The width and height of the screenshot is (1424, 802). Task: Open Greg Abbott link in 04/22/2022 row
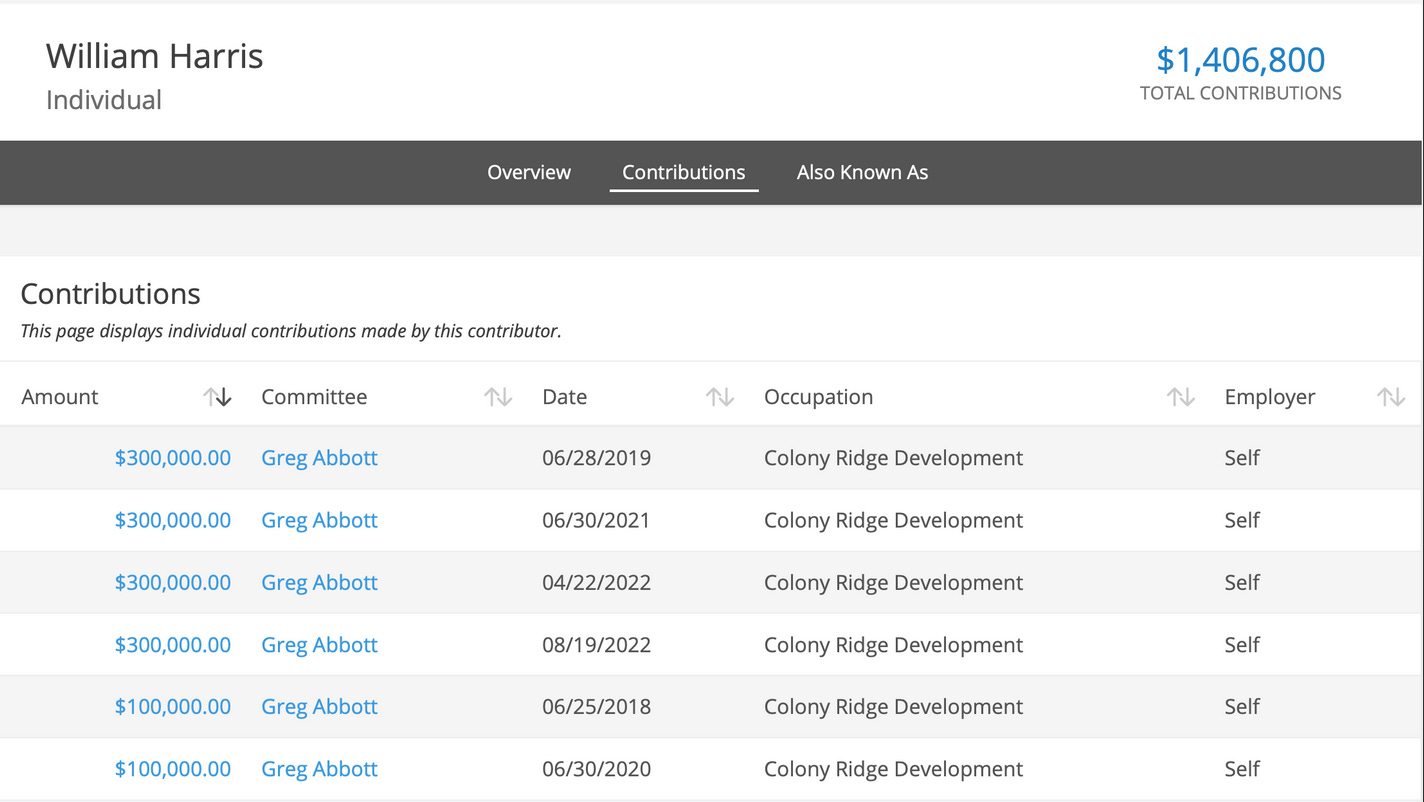(x=320, y=582)
